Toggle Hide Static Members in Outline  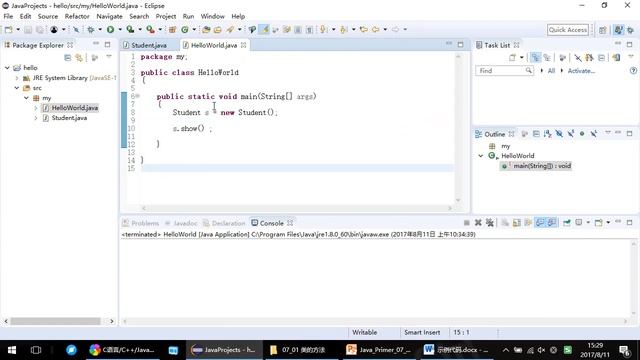click(571, 134)
